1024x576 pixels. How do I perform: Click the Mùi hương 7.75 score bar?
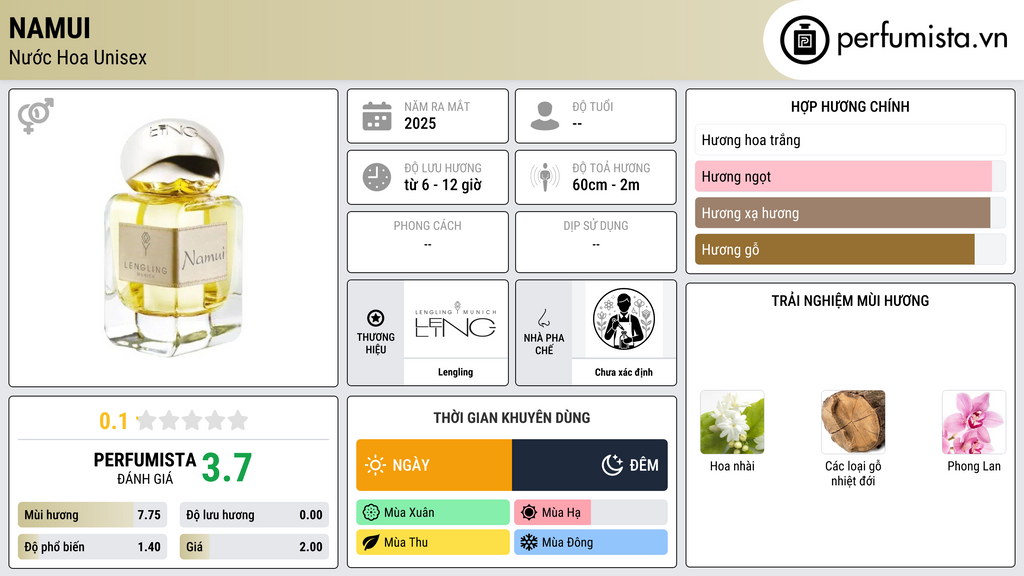(92, 515)
